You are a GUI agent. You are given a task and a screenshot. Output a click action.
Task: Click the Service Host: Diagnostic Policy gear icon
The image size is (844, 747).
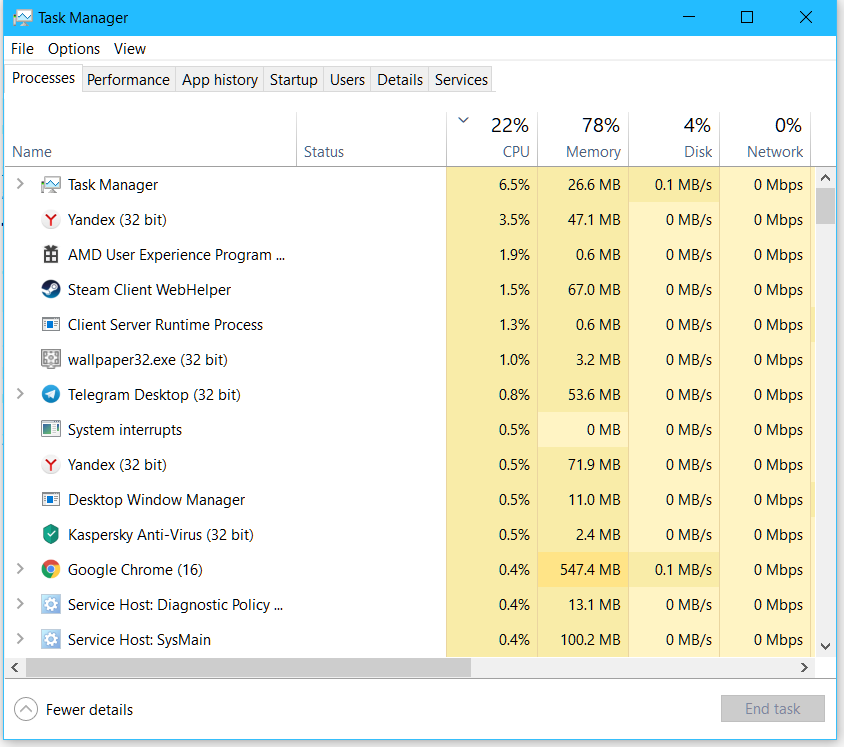click(x=51, y=604)
